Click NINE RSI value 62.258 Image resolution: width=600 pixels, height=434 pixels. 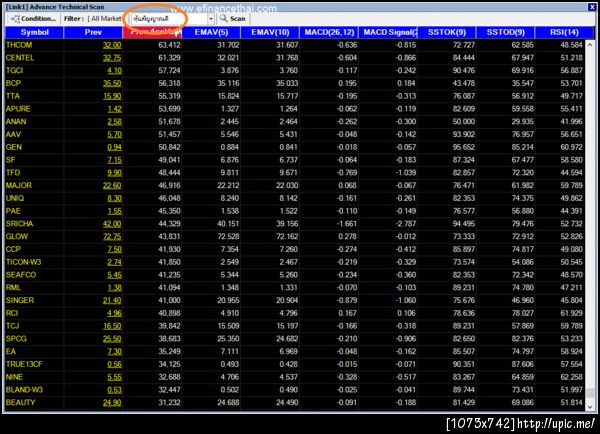572,377
